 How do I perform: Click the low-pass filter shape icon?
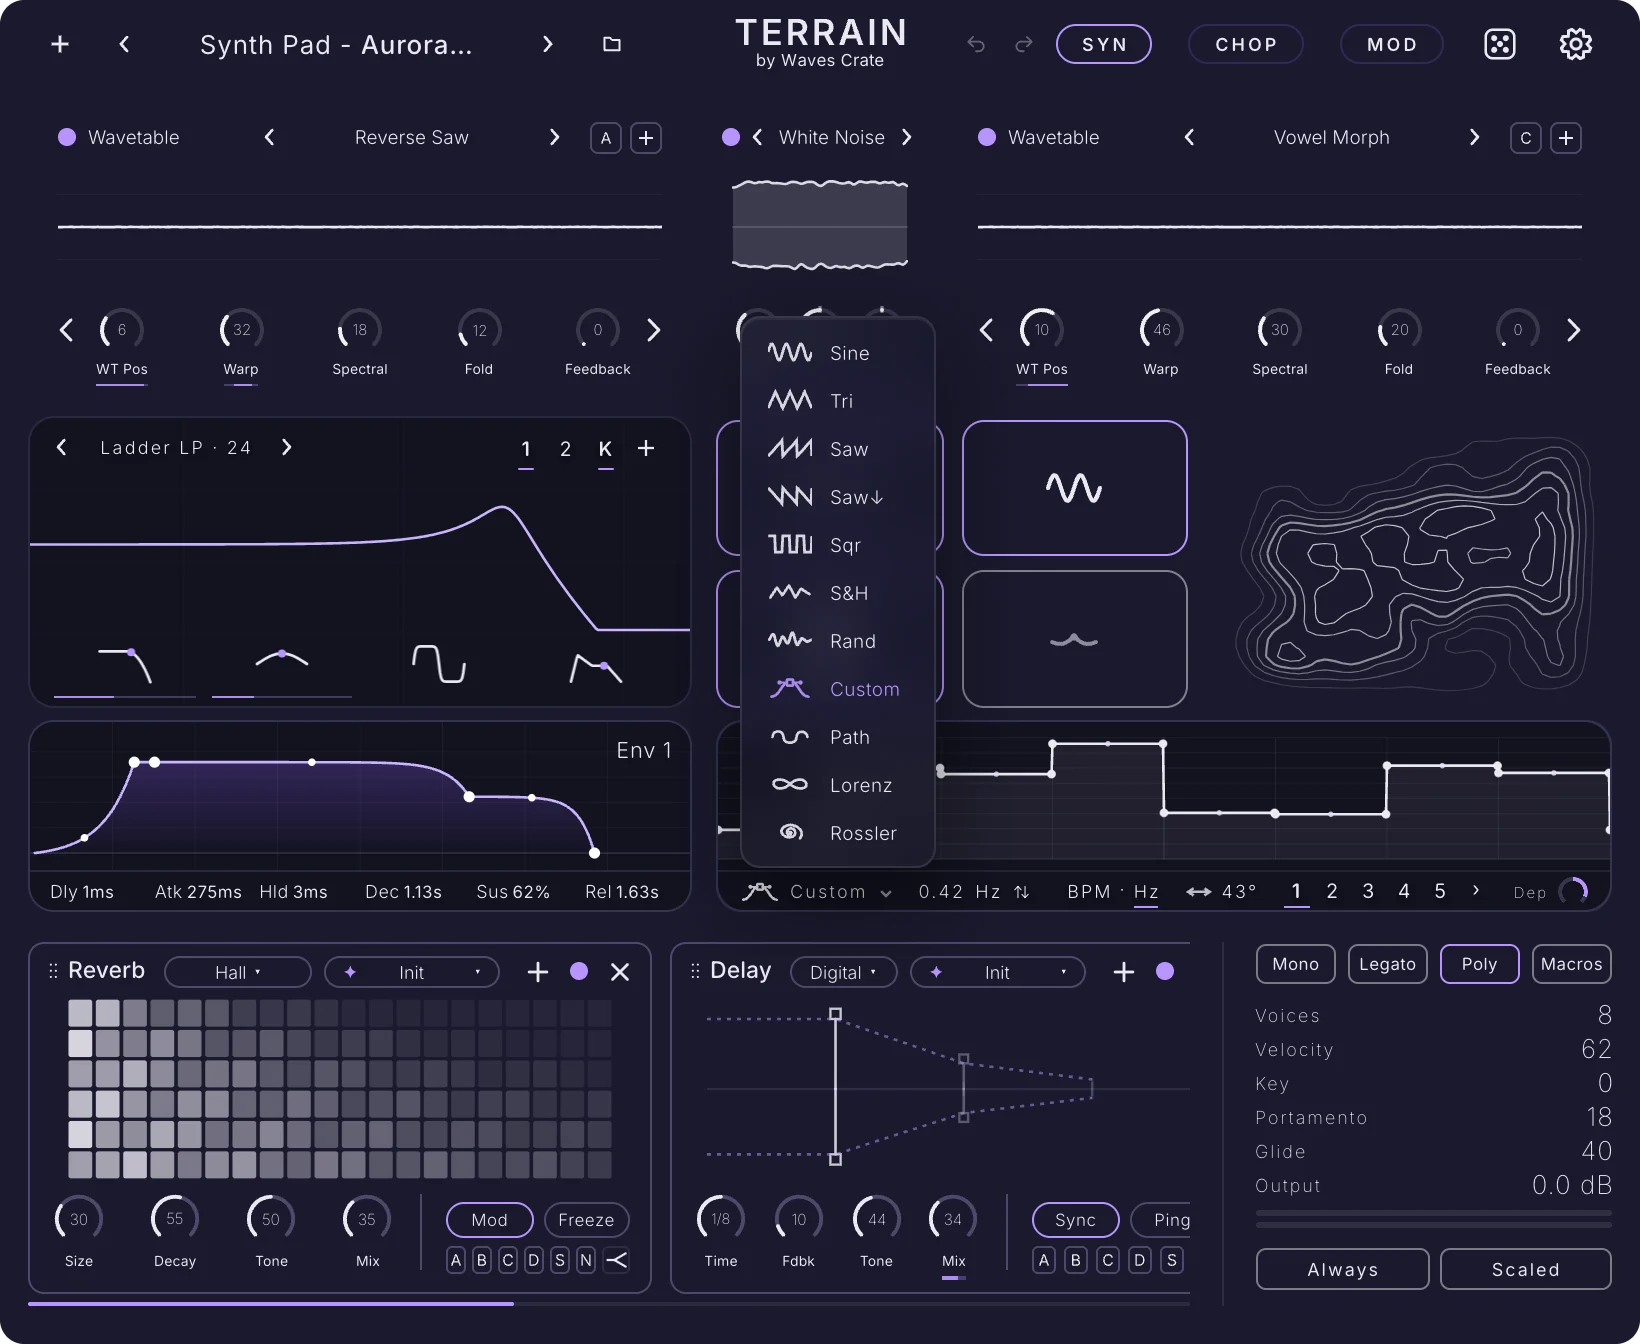pyautogui.click(x=125, y=665)
